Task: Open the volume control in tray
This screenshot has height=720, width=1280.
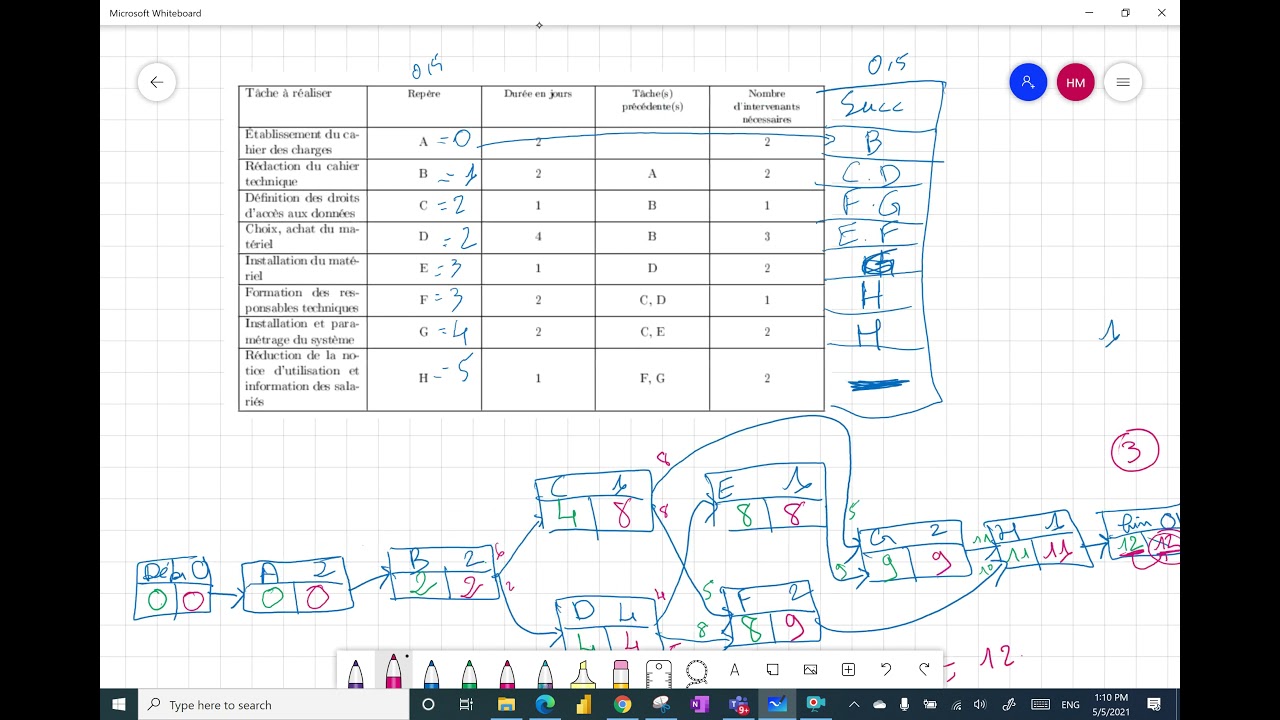Action: (x=979, y=704)
